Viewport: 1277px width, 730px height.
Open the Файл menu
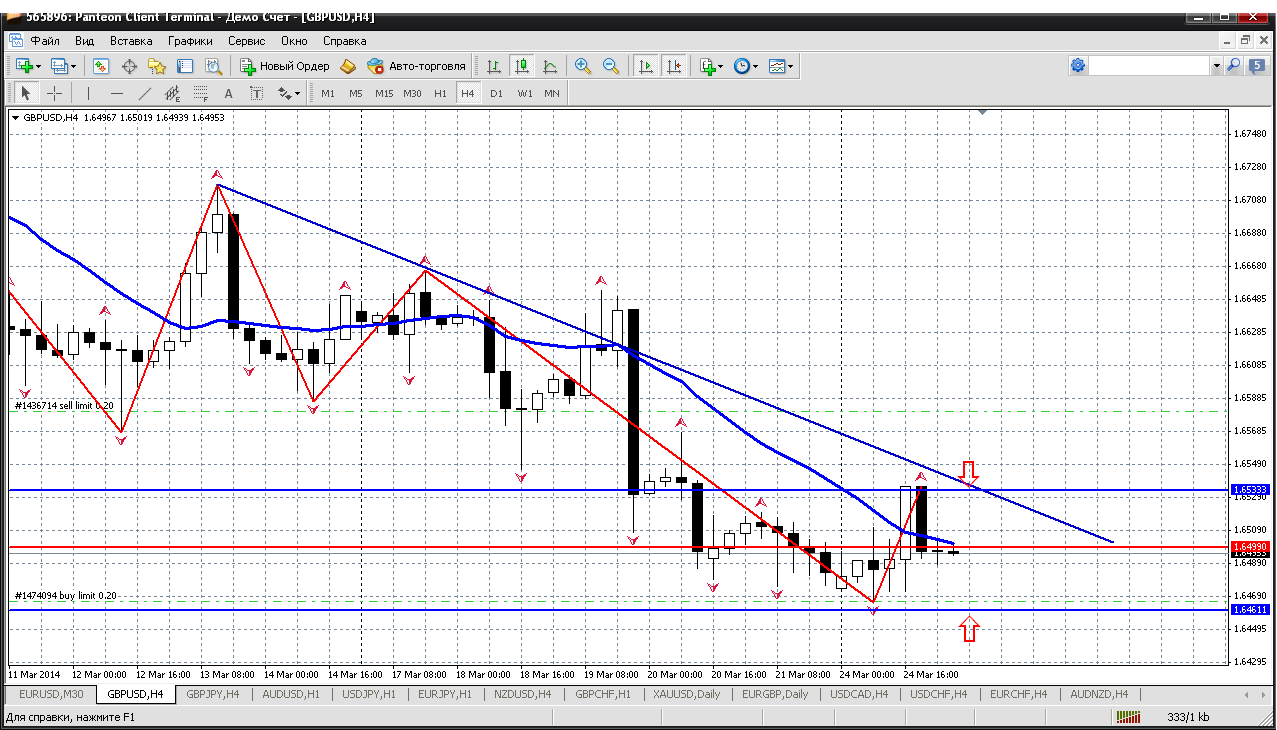pos(45,41)
